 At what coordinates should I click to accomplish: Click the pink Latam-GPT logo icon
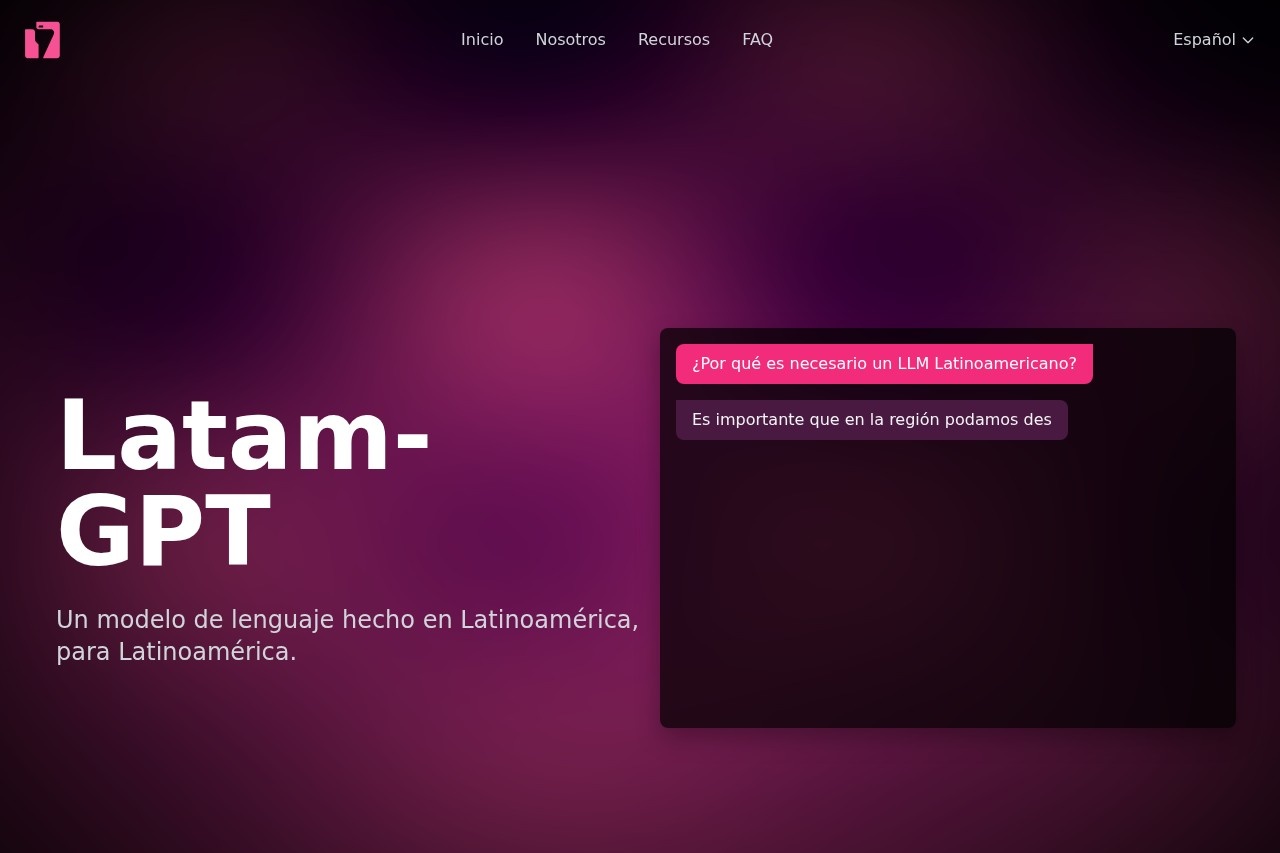(x=42, y=40)
